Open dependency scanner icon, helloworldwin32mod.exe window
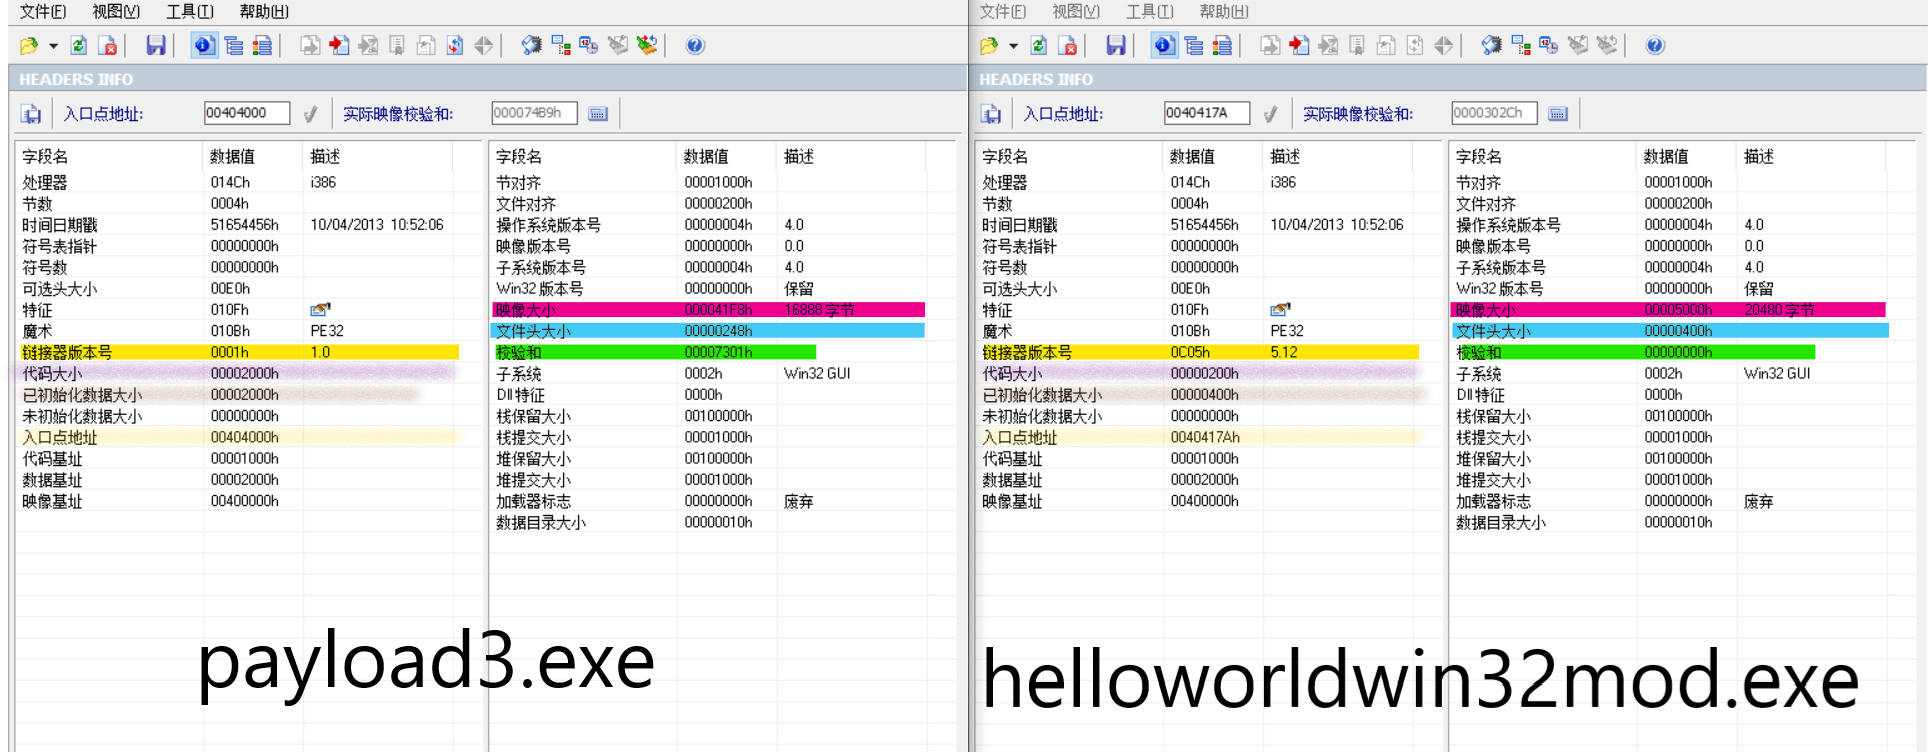This screenshot has height=752, width=1928. tap(1521, 45)
